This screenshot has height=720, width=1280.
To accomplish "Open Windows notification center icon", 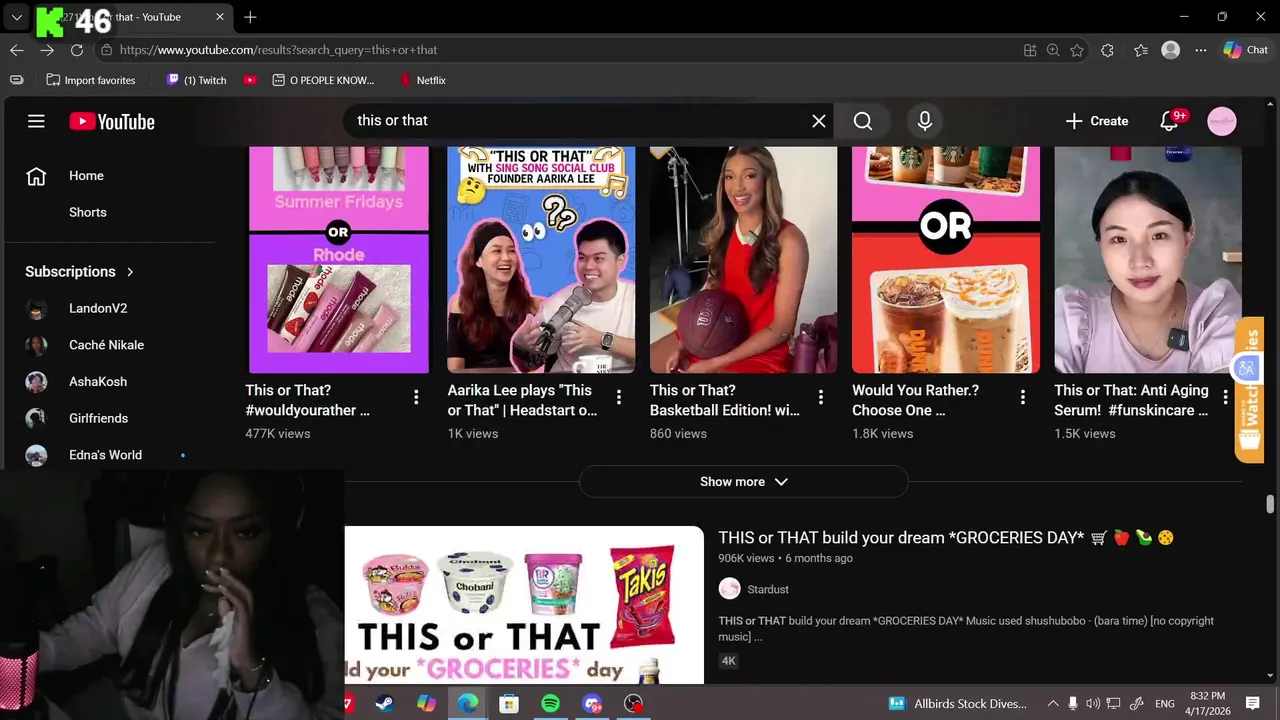I will click(1252, 704).
